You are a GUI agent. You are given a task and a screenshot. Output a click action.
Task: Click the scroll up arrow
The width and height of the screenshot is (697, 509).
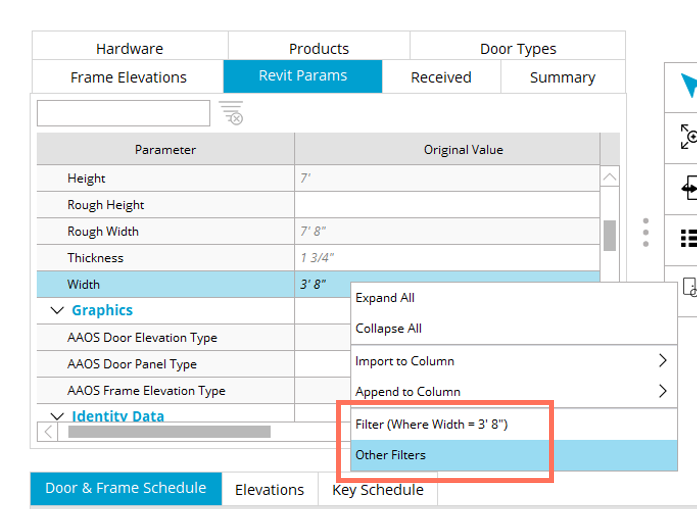click(x=609, y=177)
